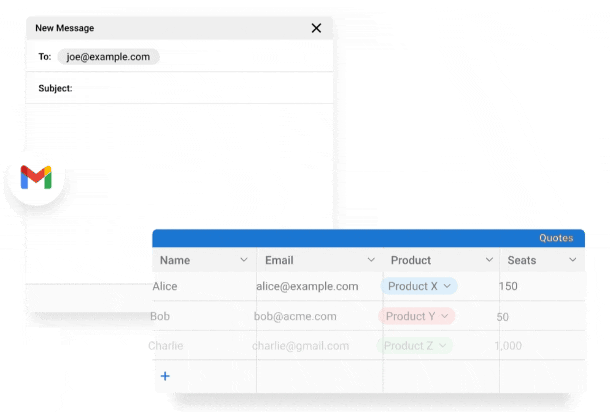
Task: Select the bob@acme.com email cell
Action: (x=295, y=316)
